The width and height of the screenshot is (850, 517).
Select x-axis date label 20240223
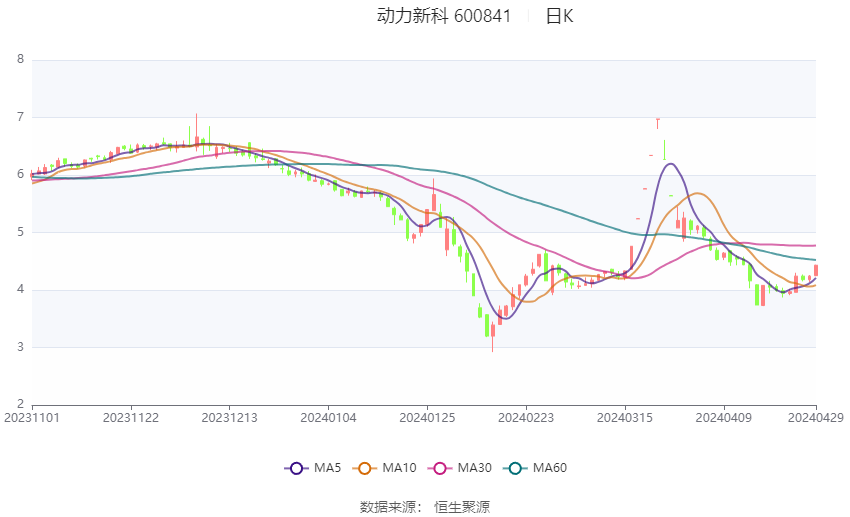coord(526,418)
